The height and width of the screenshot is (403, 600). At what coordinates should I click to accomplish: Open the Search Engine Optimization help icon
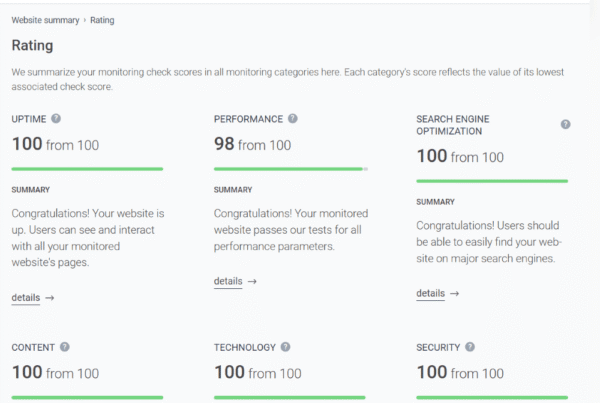(566, 124)
